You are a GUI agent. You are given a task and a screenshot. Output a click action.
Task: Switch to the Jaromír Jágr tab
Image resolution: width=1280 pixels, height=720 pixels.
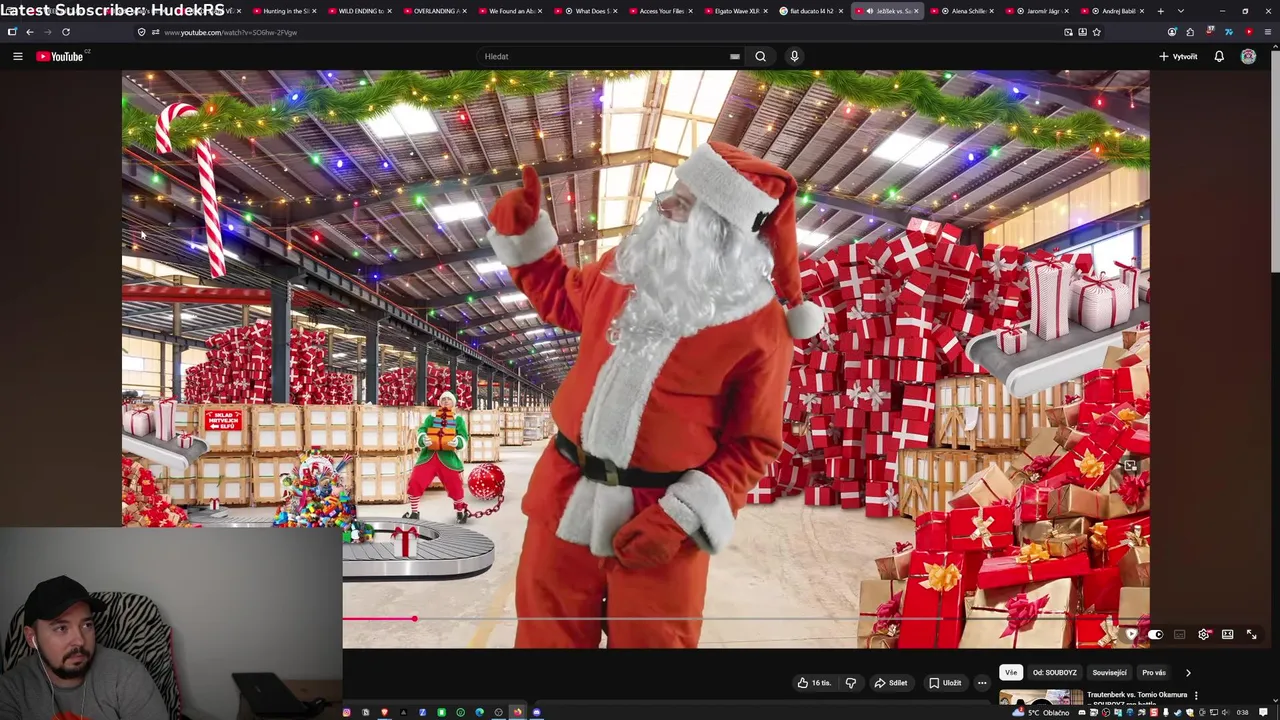(1038, 11)
